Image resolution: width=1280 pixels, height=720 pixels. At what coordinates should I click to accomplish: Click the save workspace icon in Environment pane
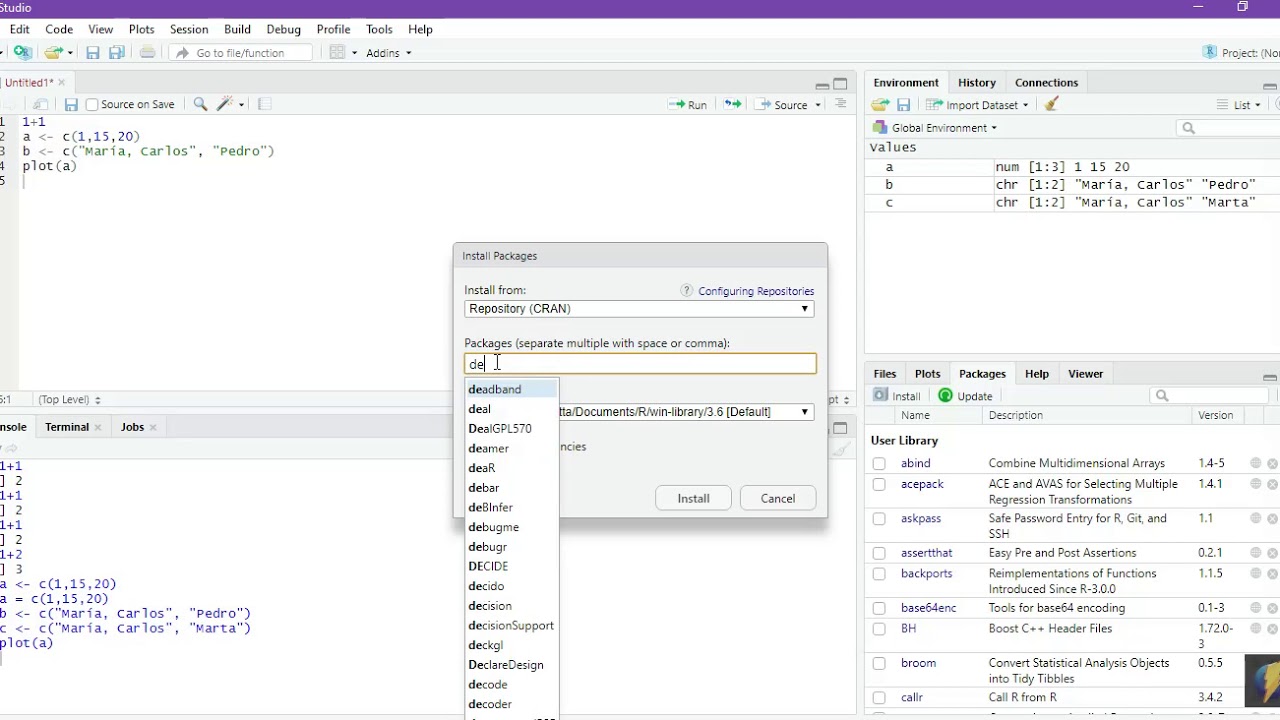tap(903, 105)
